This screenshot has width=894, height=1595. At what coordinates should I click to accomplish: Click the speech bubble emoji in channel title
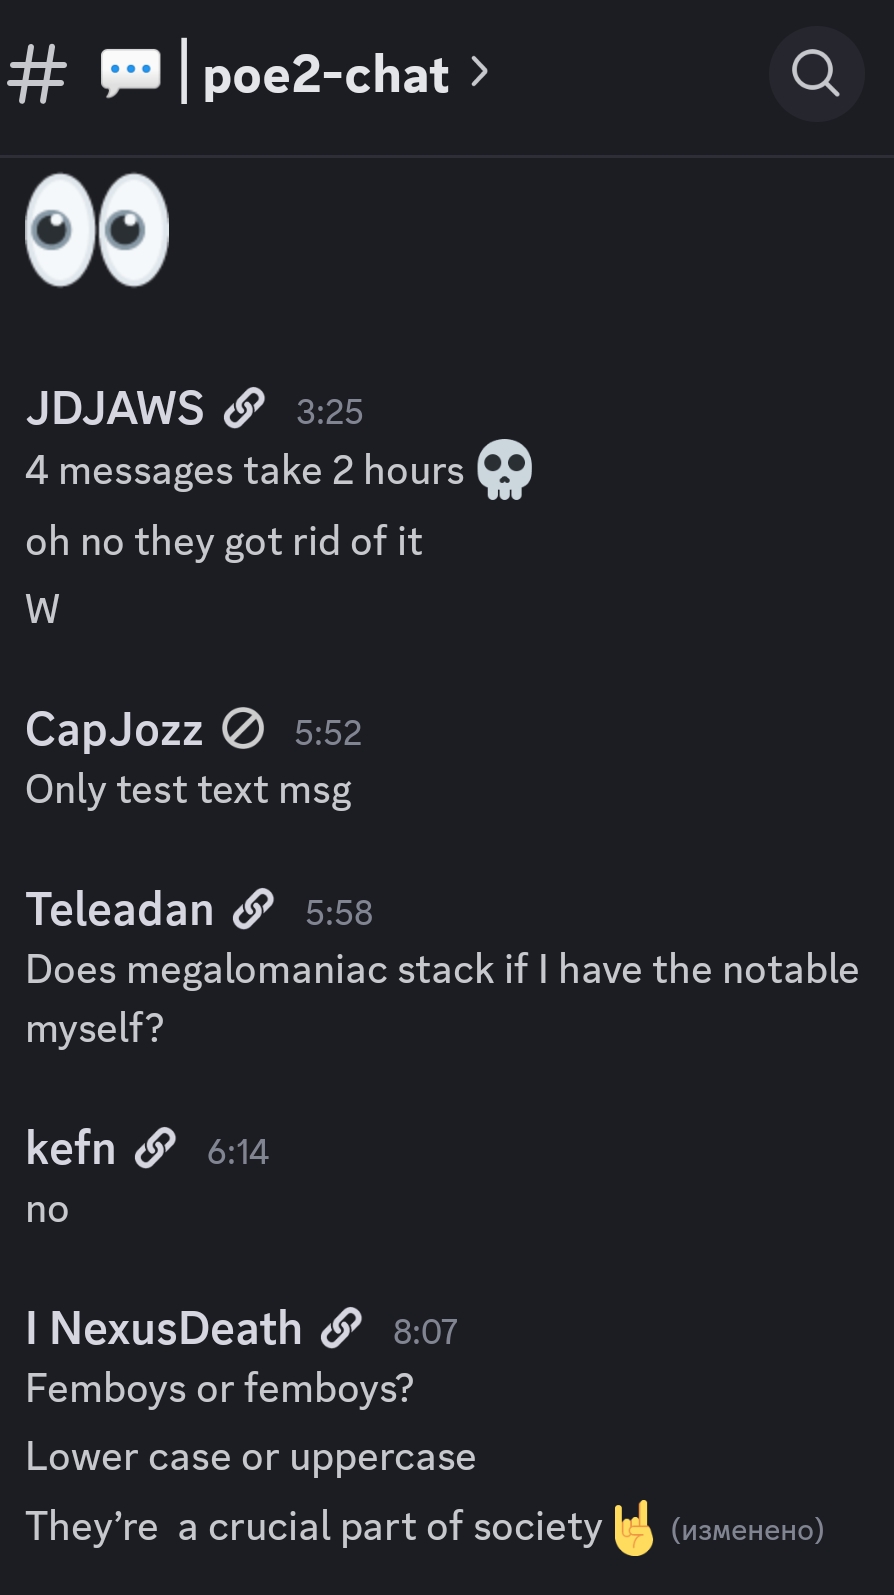(131, 73)
